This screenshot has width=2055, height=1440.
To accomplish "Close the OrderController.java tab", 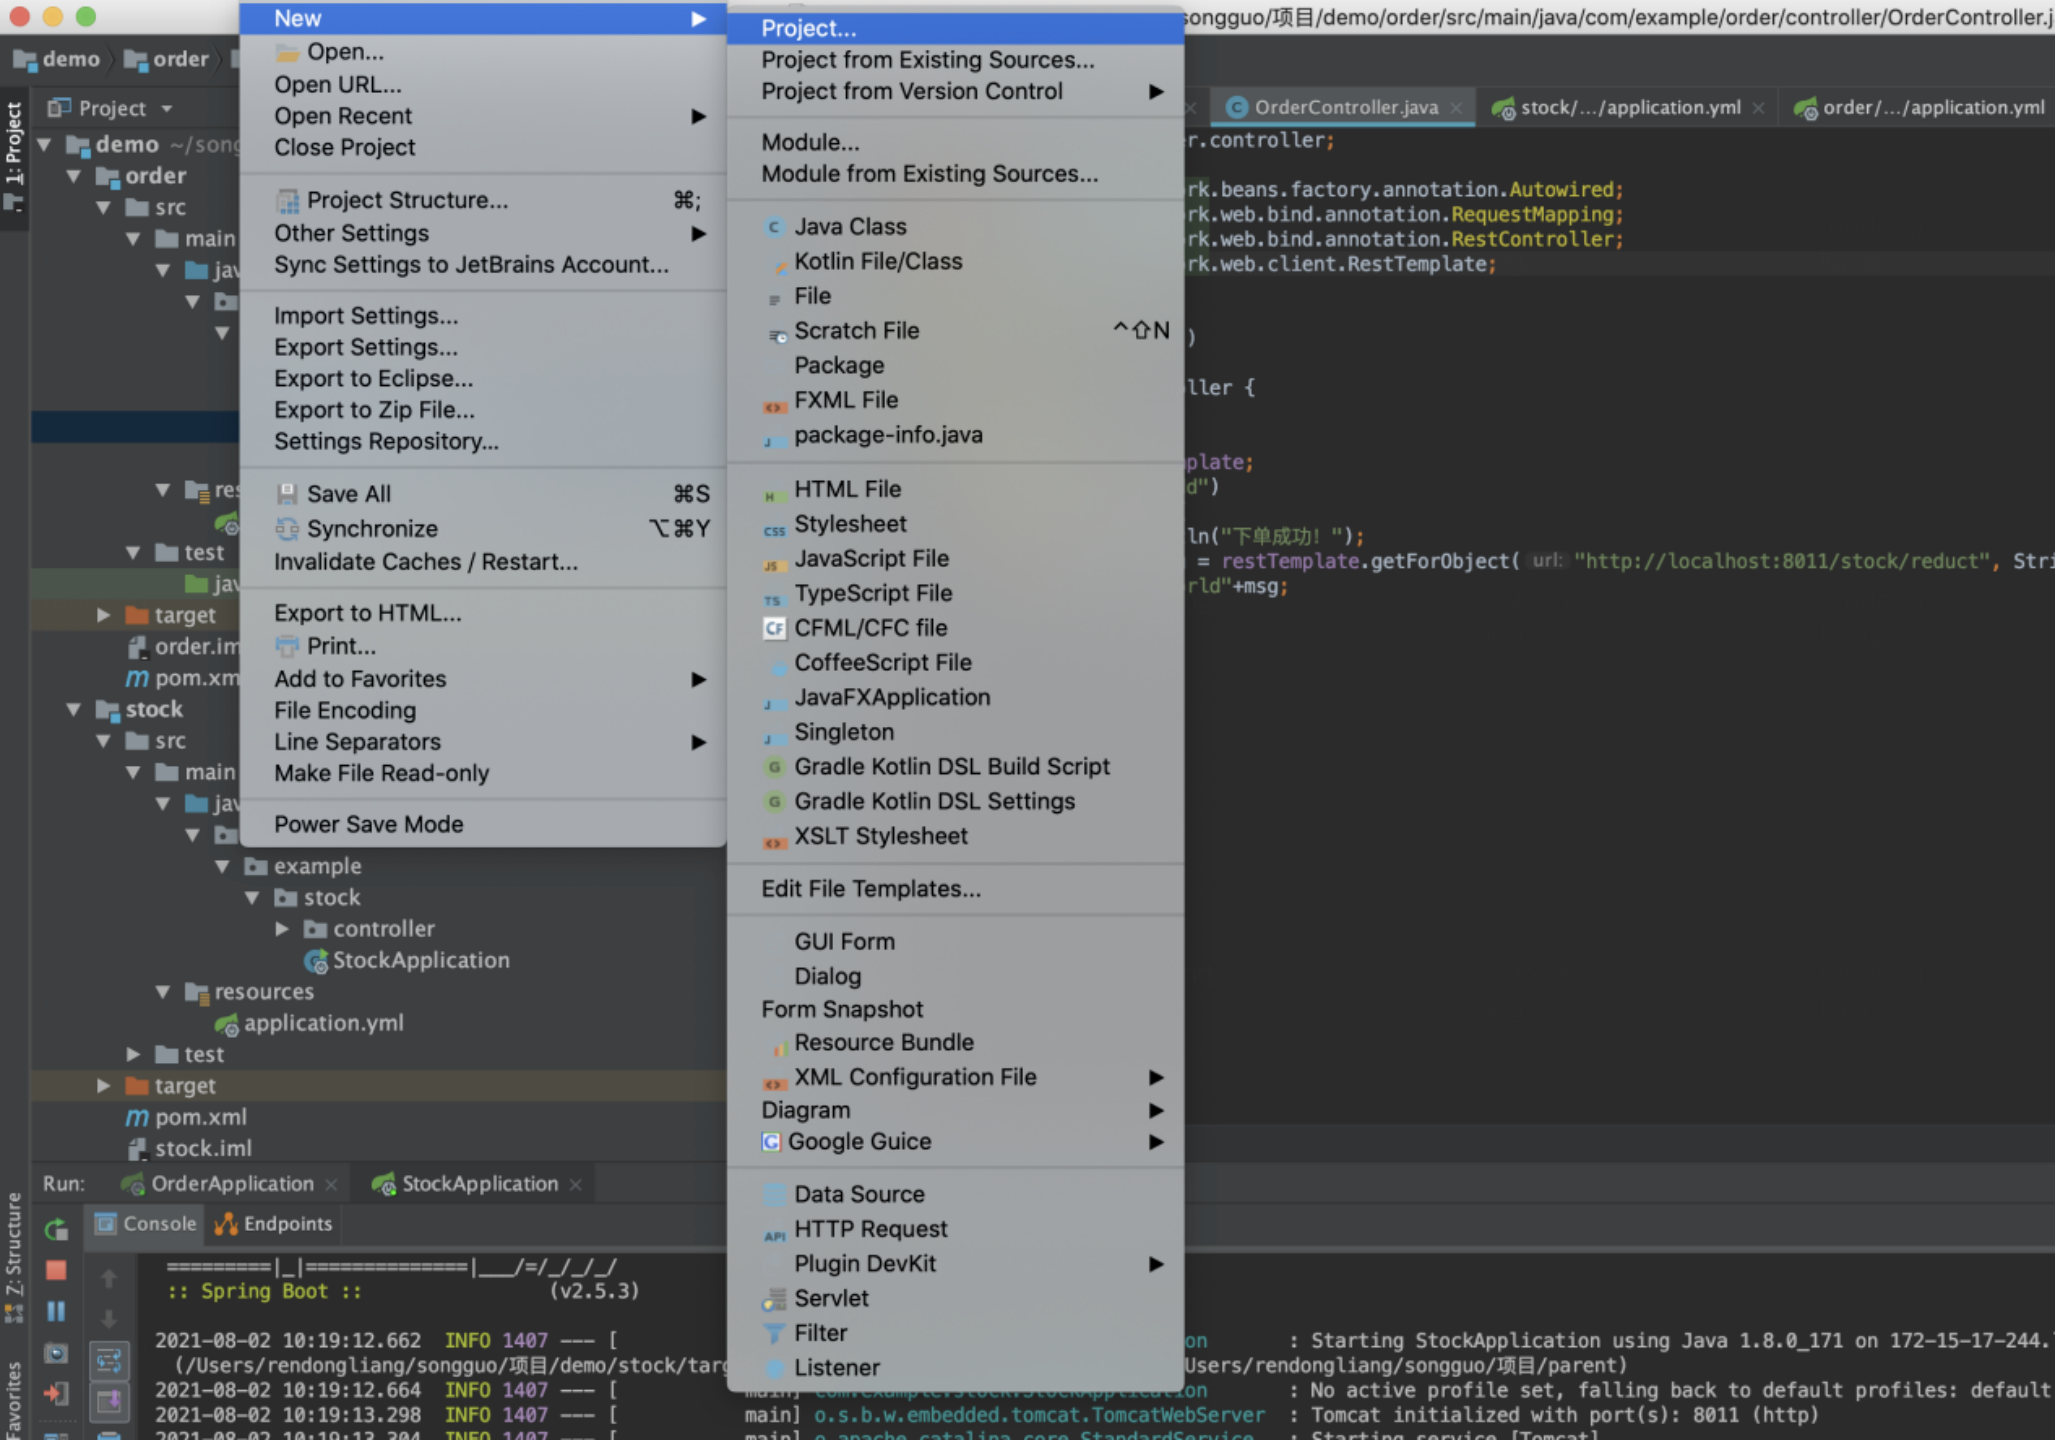I will pos(1456,108).
